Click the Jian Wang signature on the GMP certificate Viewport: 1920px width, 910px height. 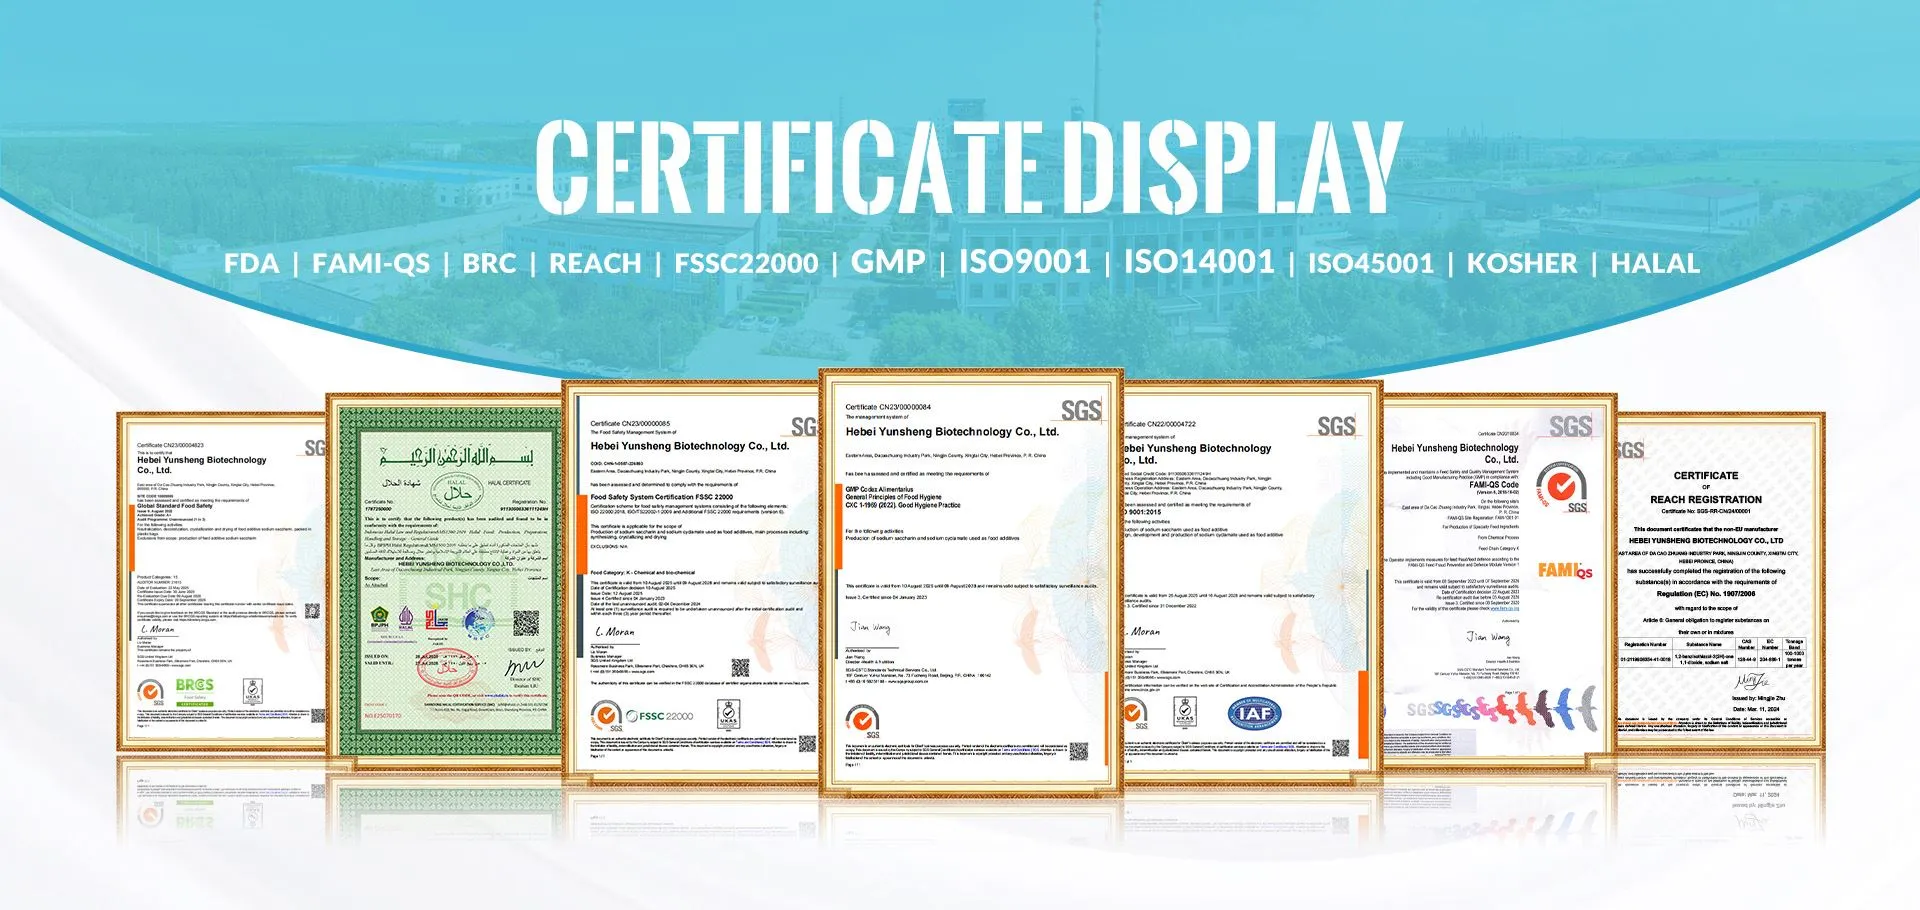click(x=870, y=628)
